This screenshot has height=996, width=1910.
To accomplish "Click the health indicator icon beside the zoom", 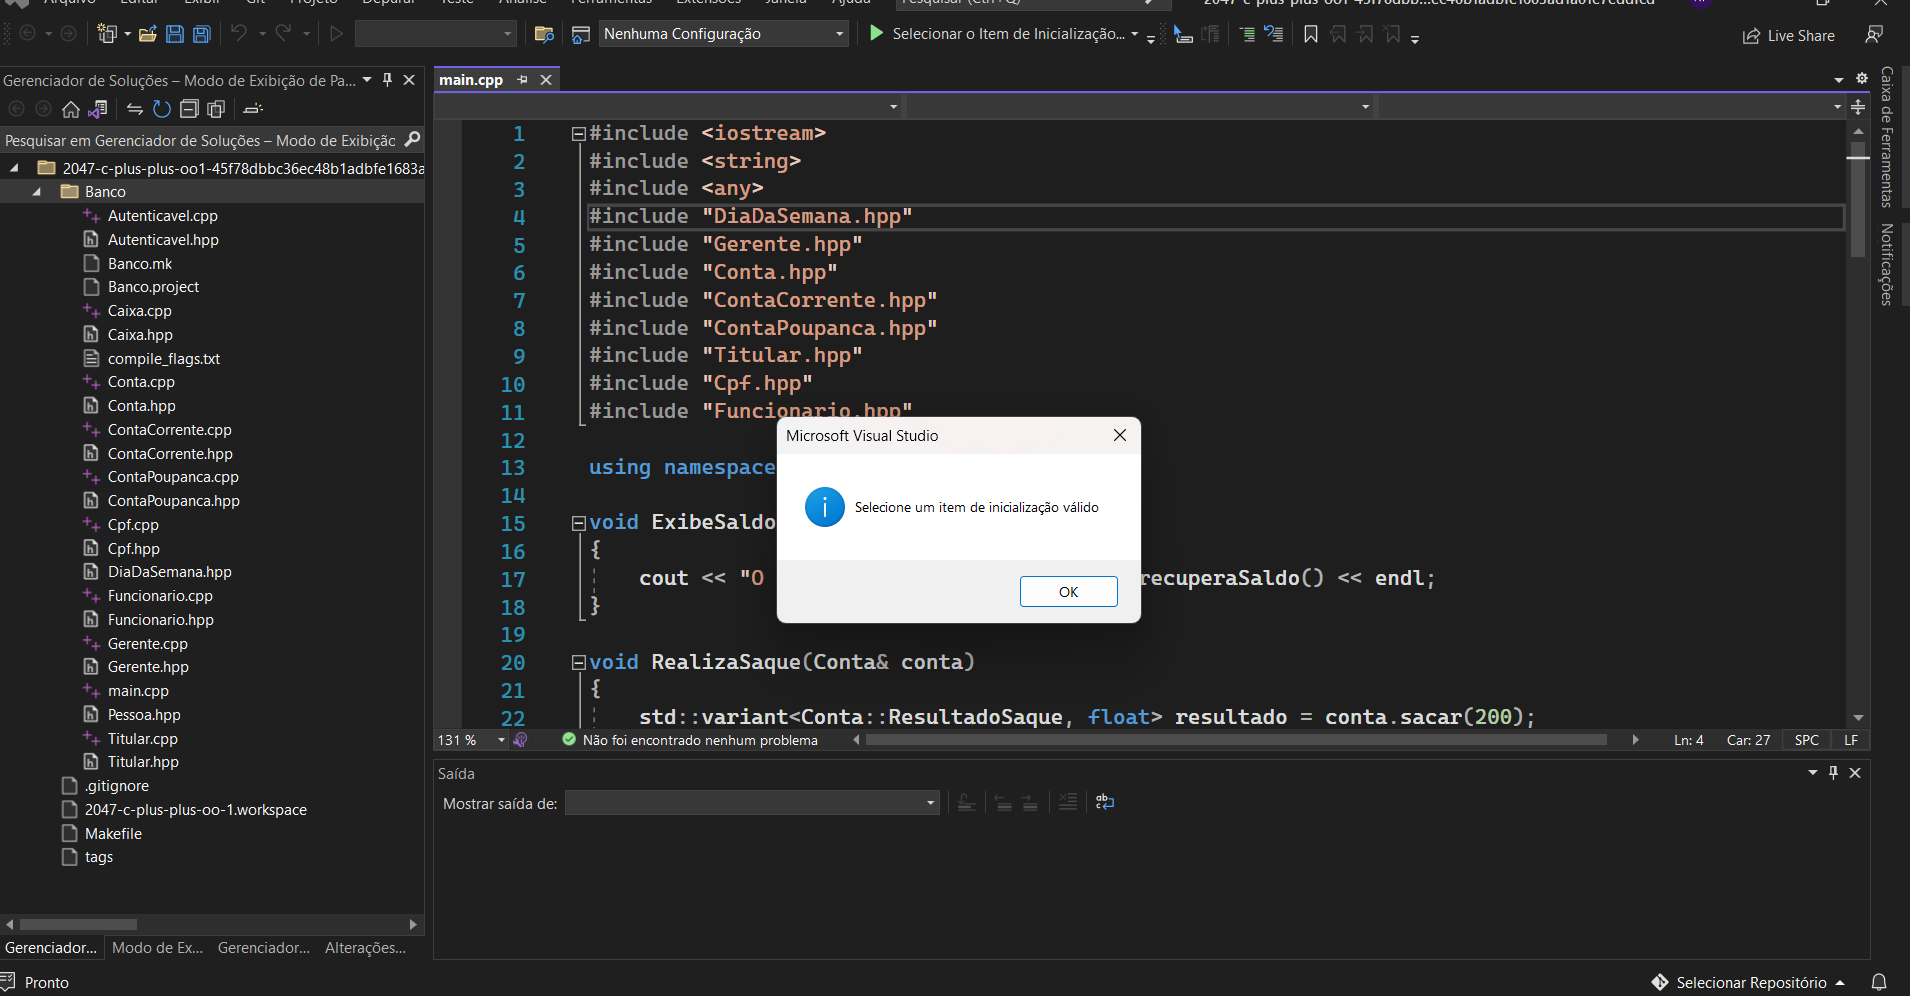I will (520, 740).
